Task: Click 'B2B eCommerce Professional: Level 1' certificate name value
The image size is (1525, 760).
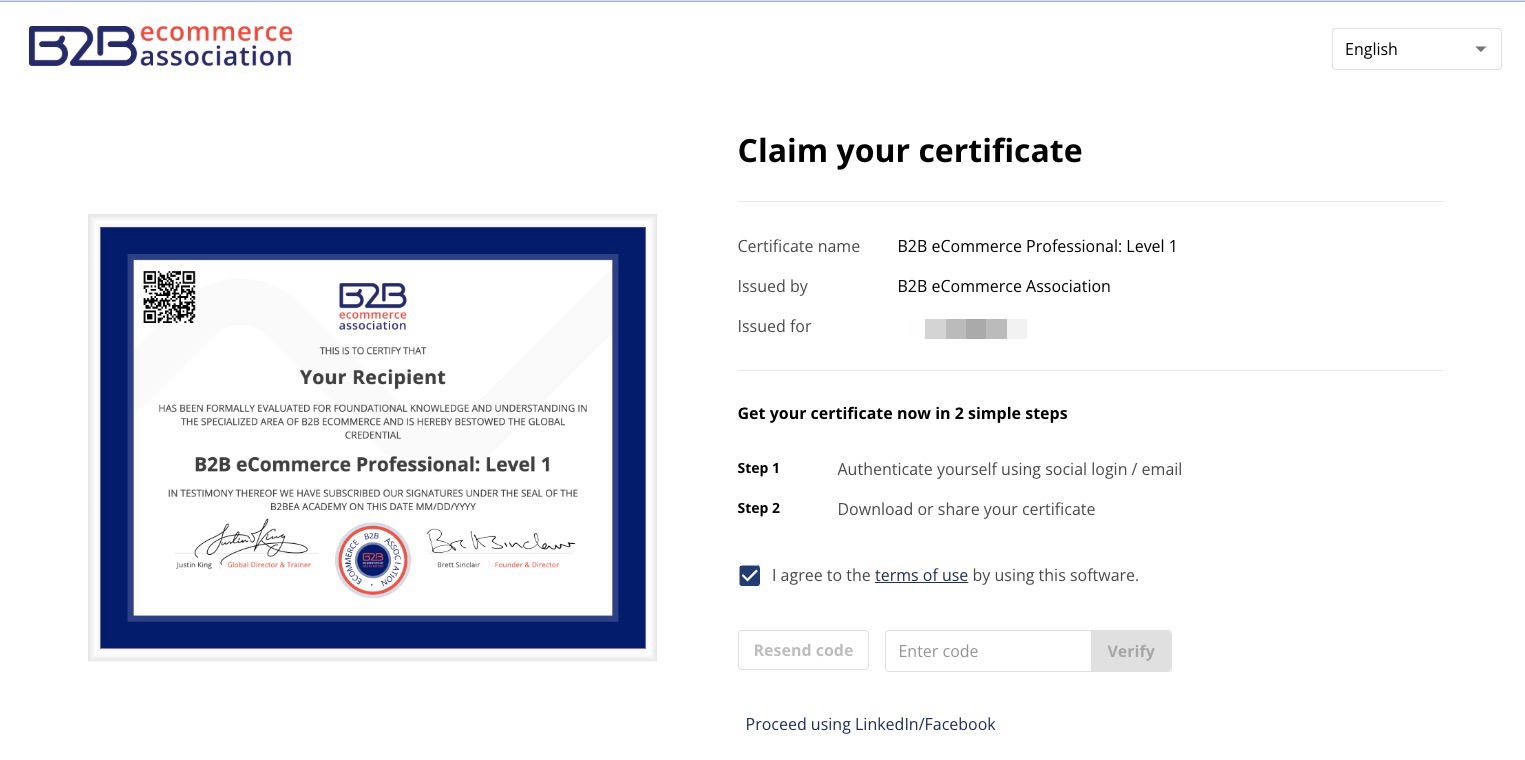Action: [x=1037, y=246]
